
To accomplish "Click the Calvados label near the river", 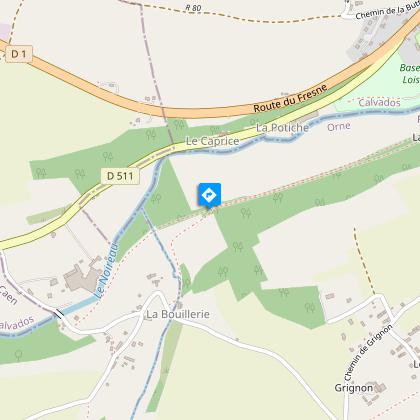I will tap(379, 102).
